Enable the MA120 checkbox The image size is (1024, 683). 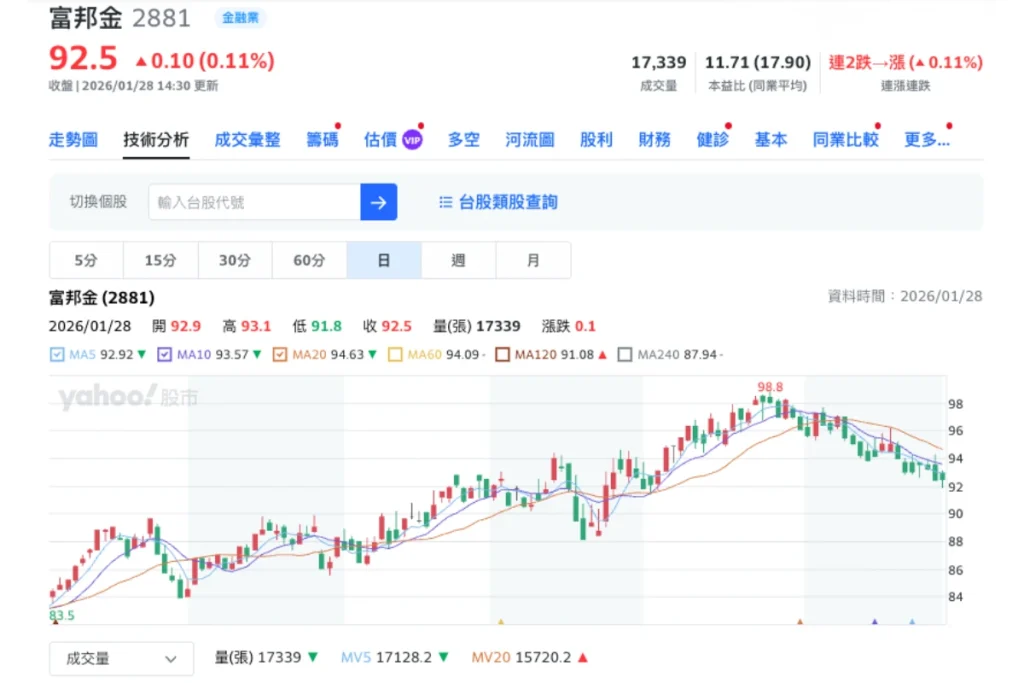click(x=502, y=355)
